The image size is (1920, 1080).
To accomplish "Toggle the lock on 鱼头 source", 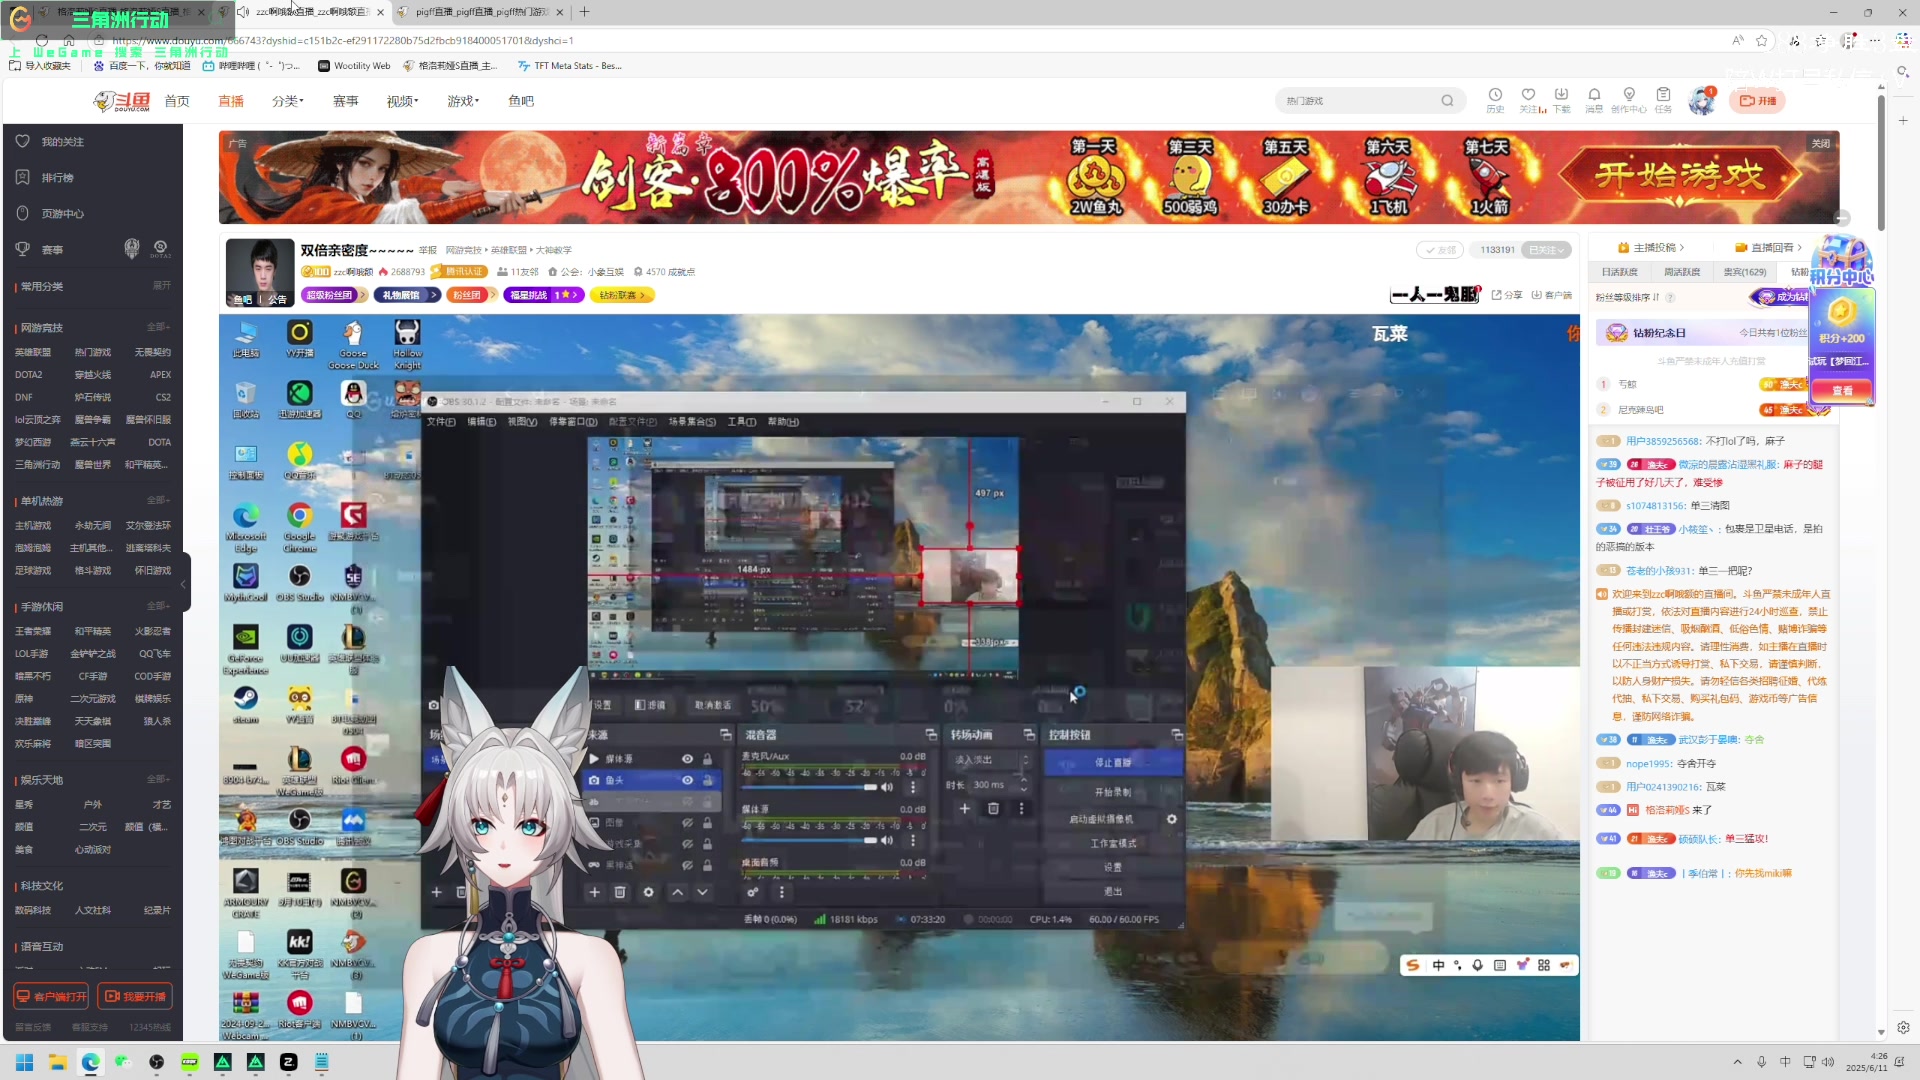I will tap(707, 780).
